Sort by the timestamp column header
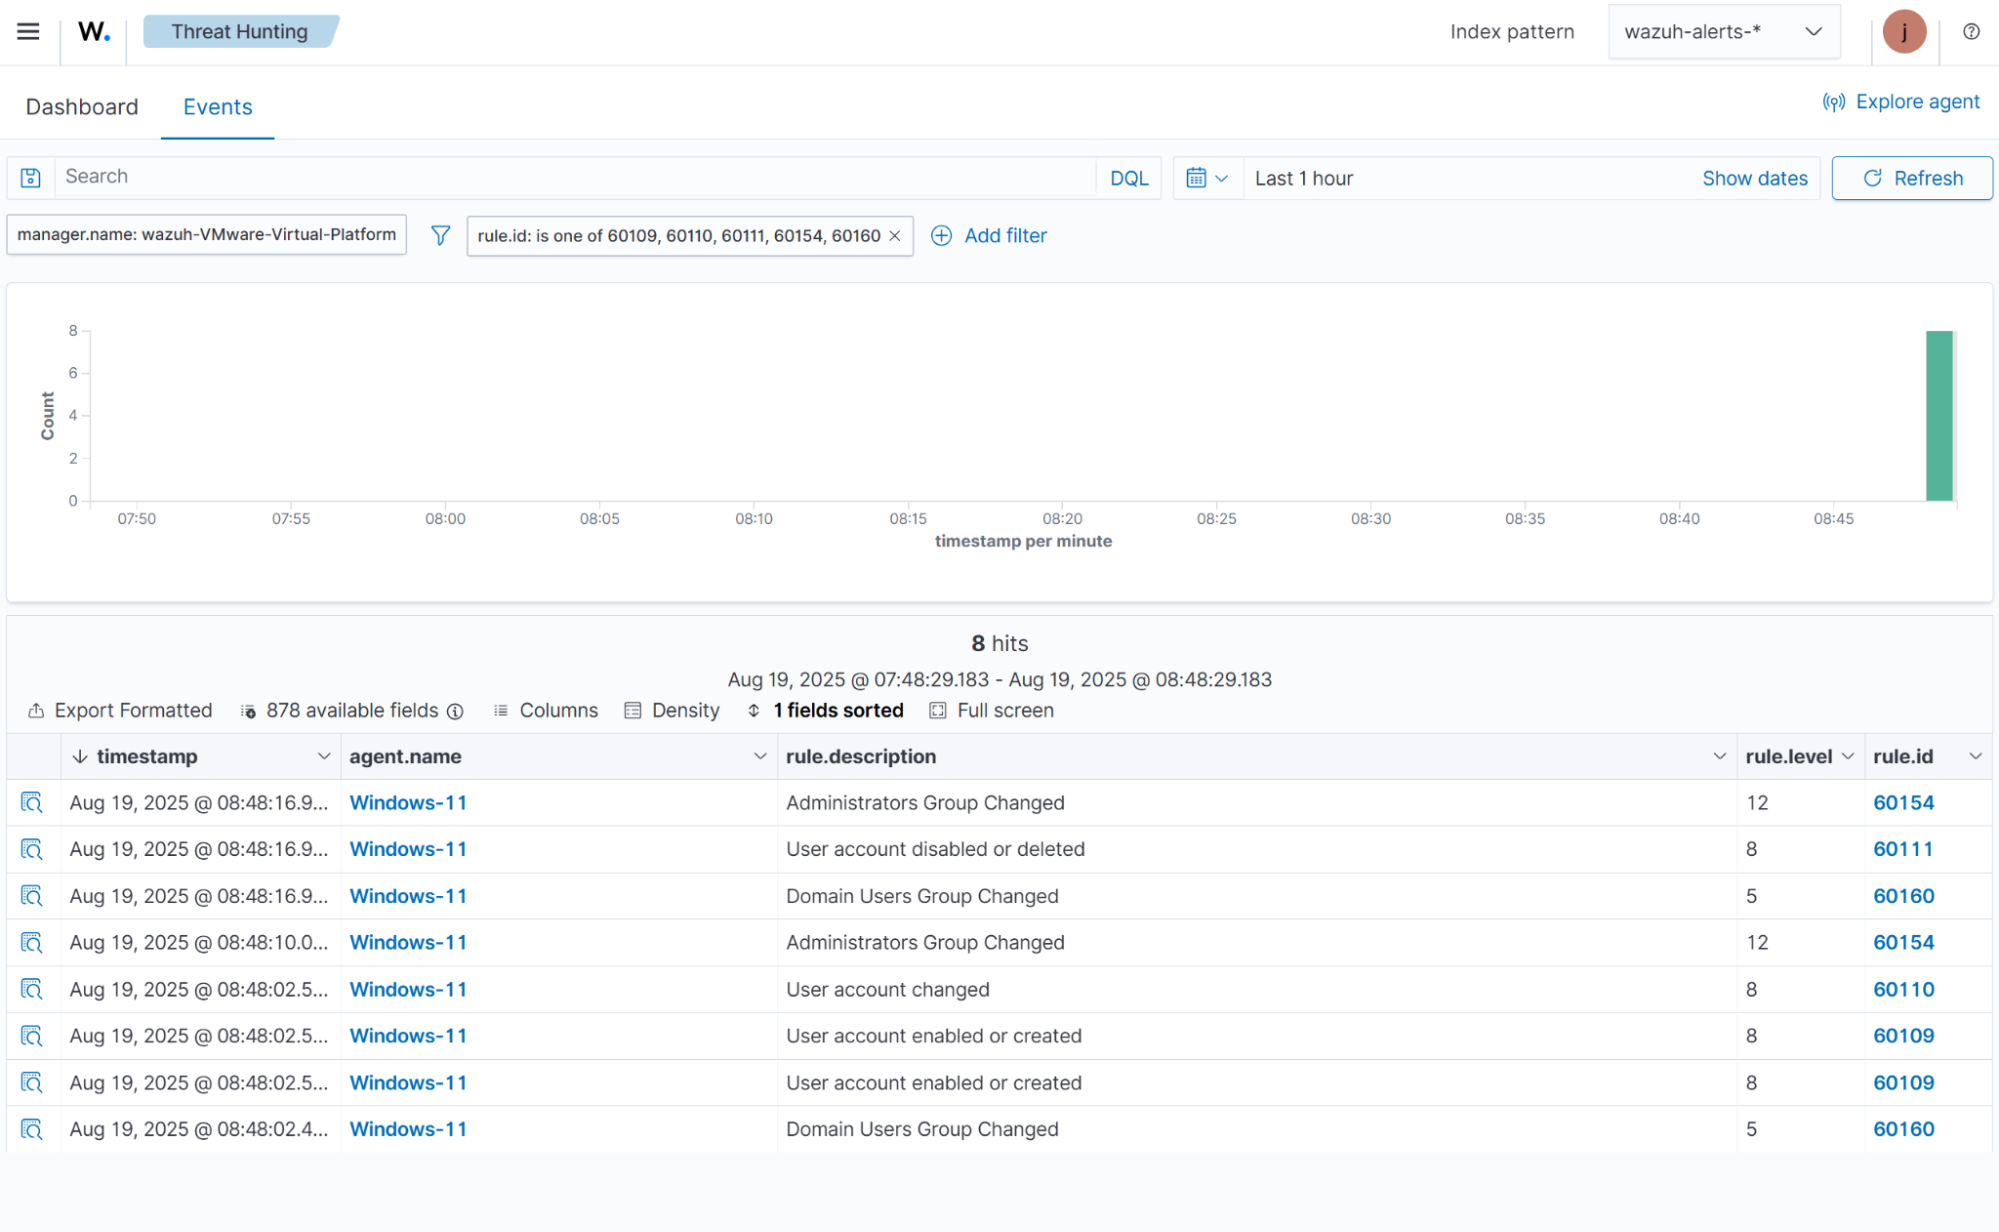The height and width of the screenshot is (1232, 1999). (x=147, y=756)
